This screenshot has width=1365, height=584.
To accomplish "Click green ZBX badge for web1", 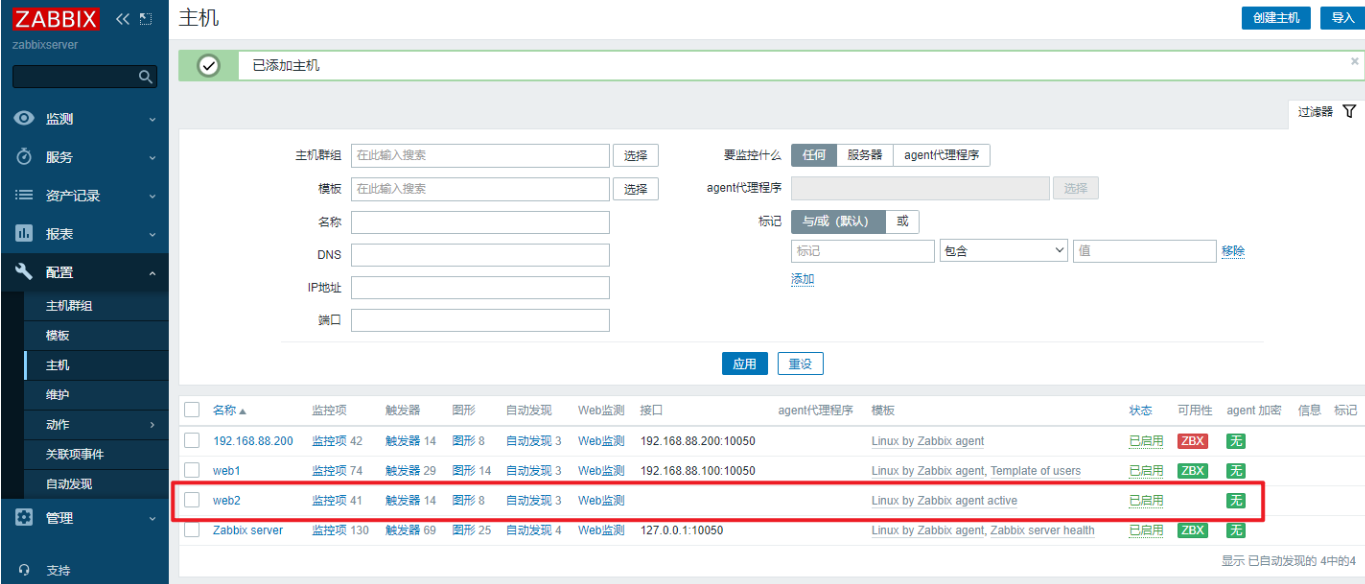I will [1192, 470].
